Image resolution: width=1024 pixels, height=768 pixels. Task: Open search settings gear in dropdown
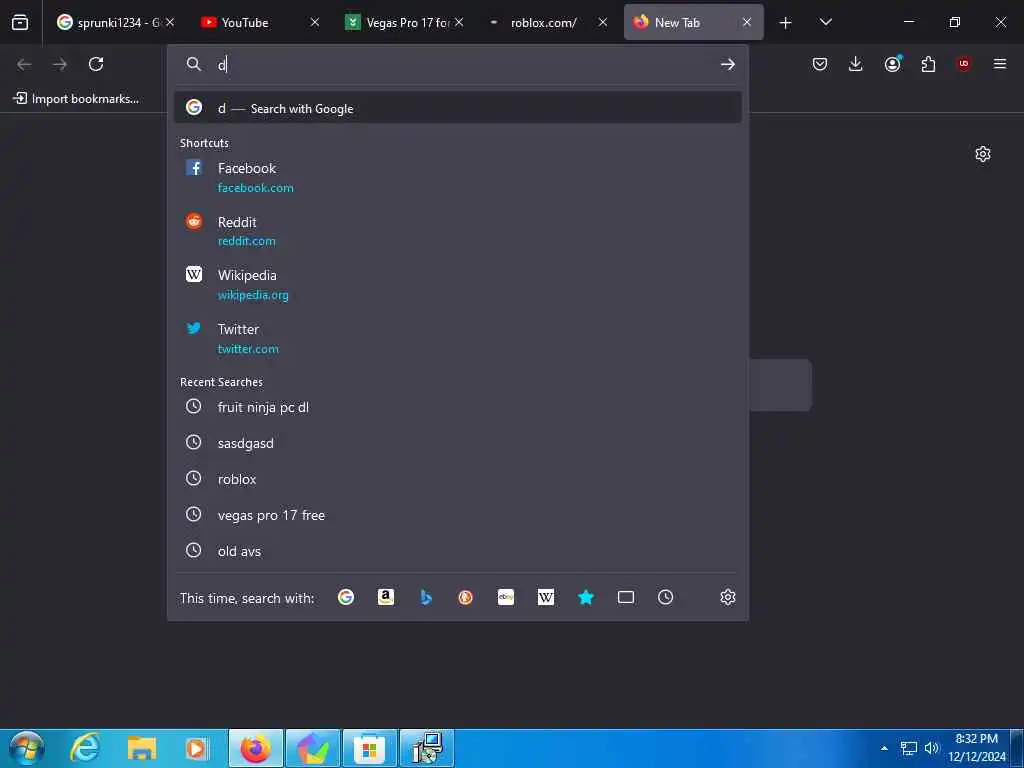(728, 597)
